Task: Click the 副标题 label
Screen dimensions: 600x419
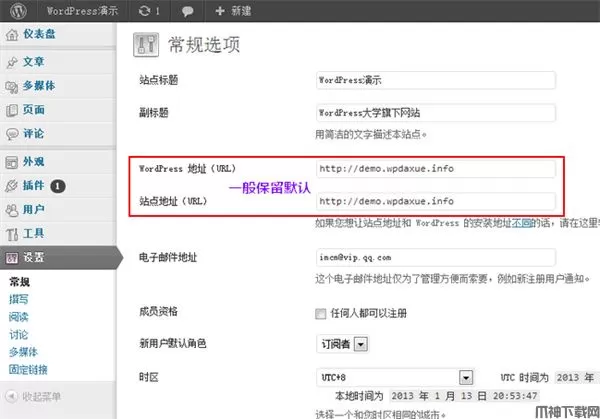Action: tap(153, 112)
